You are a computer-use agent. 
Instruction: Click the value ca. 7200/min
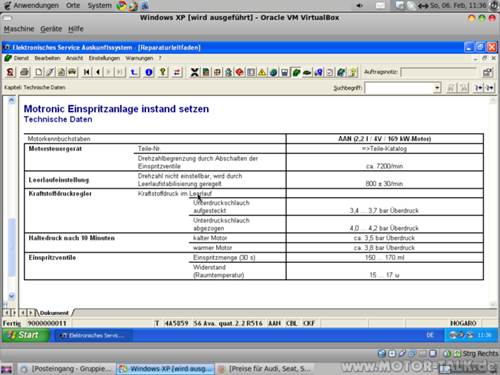[x=384, y=166]
